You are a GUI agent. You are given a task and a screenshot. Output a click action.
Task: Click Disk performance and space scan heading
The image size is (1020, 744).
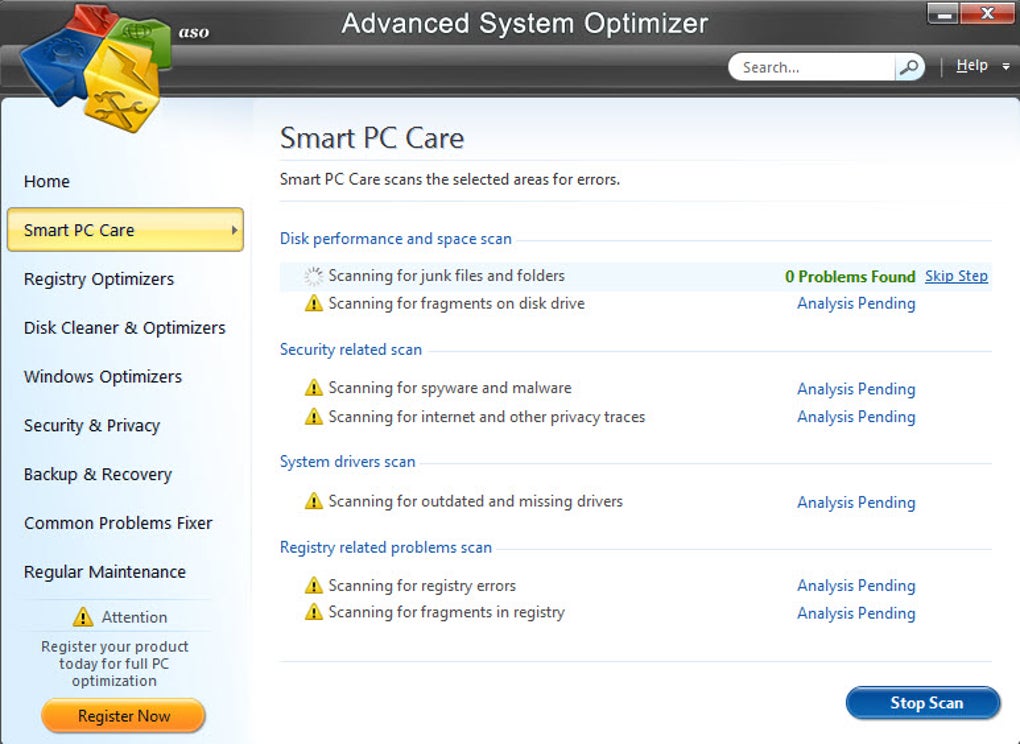396,239
